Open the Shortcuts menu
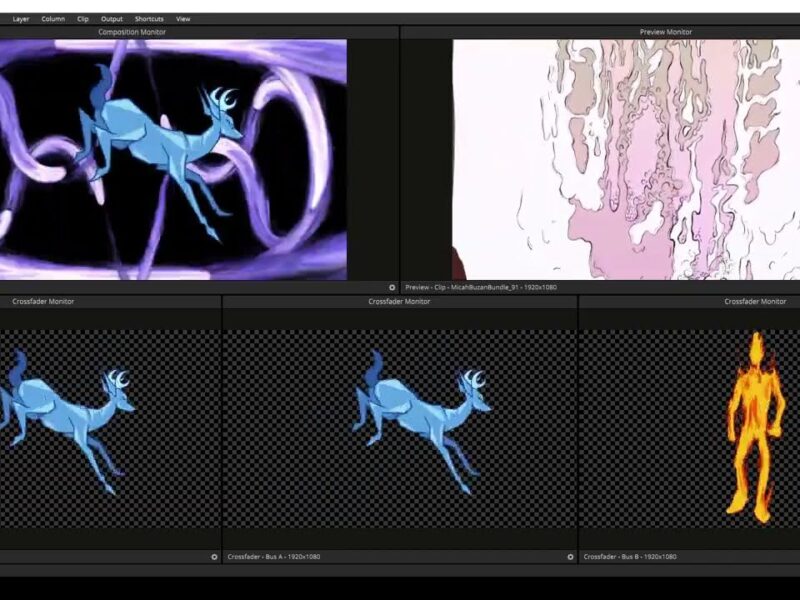The width and height of the screenshot is (800, 600). click(x=149, y=19)
